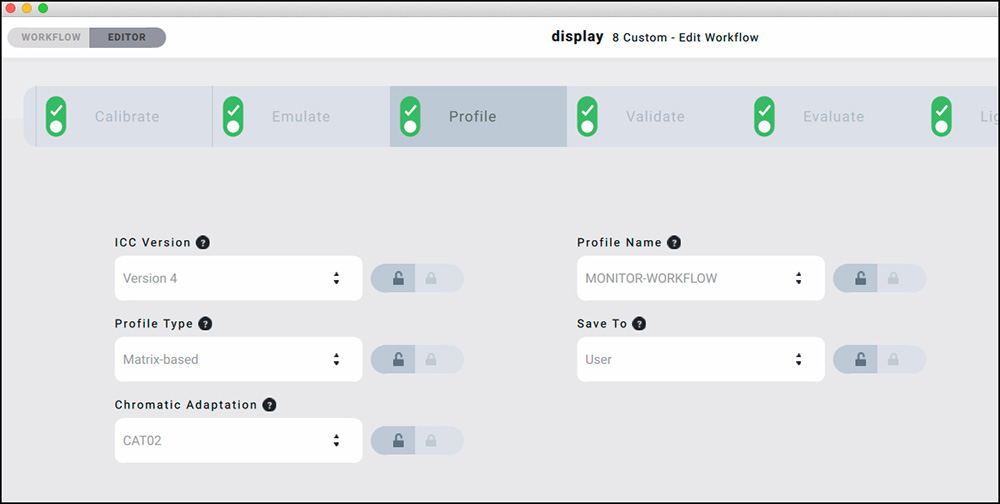Viewport: 1000px width, 504px height.
Task: Open help for ICC Version
Action: [203, 242]
